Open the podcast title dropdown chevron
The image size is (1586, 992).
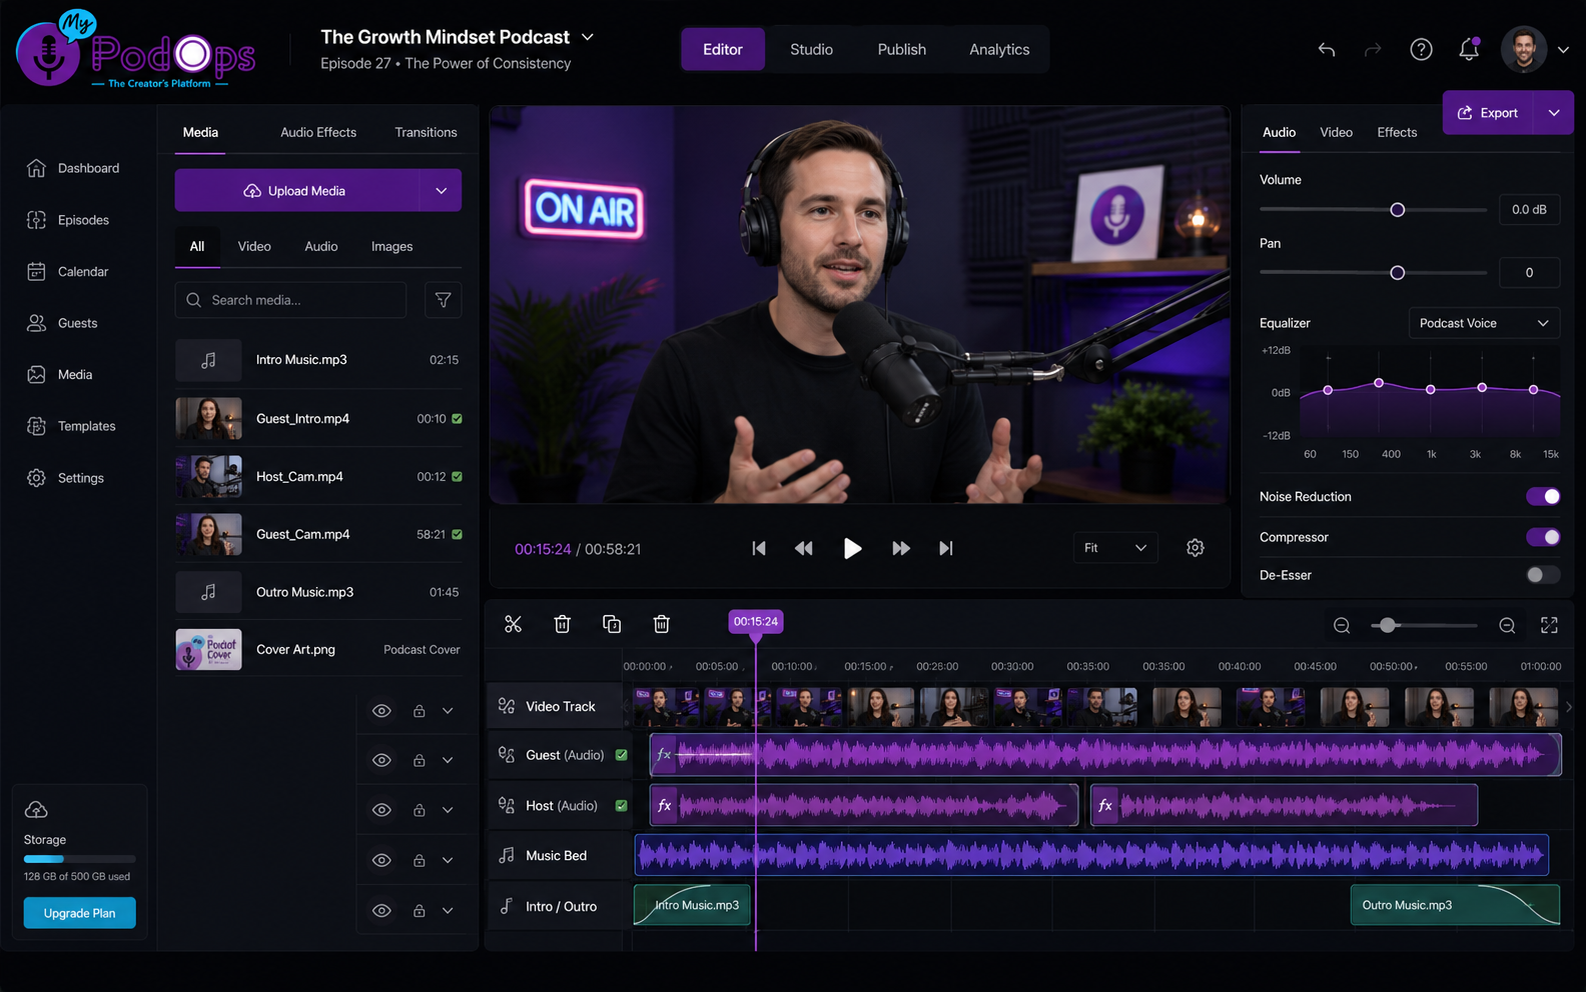tap(588, 37)
